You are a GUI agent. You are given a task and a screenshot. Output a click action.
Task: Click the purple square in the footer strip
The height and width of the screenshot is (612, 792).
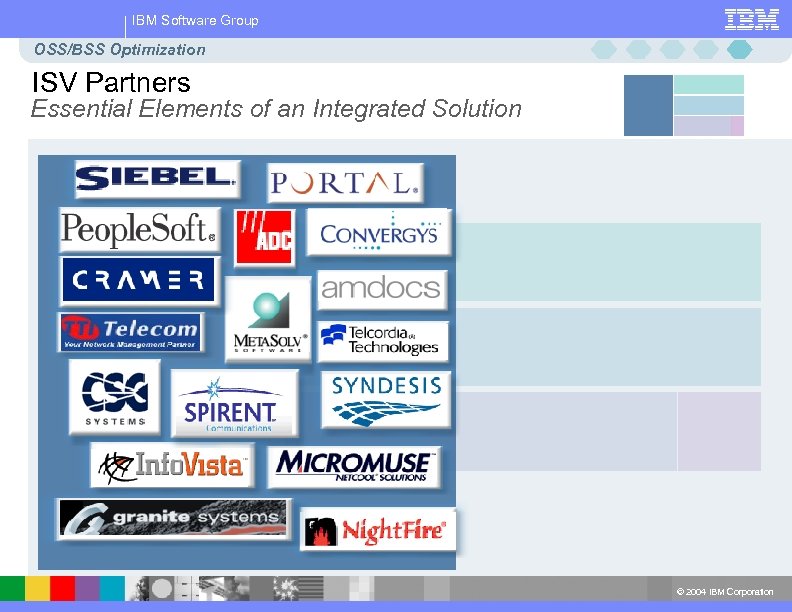(87, 588)
